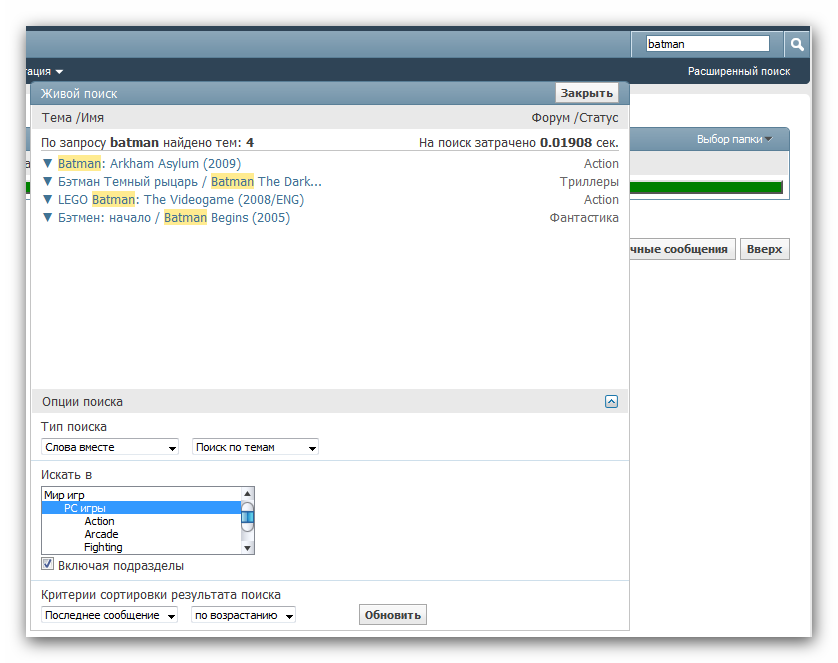
Task: Open Batman: Arkham Asylum (2009) topic
Action: pyautogui.click(x=150, y=163)
